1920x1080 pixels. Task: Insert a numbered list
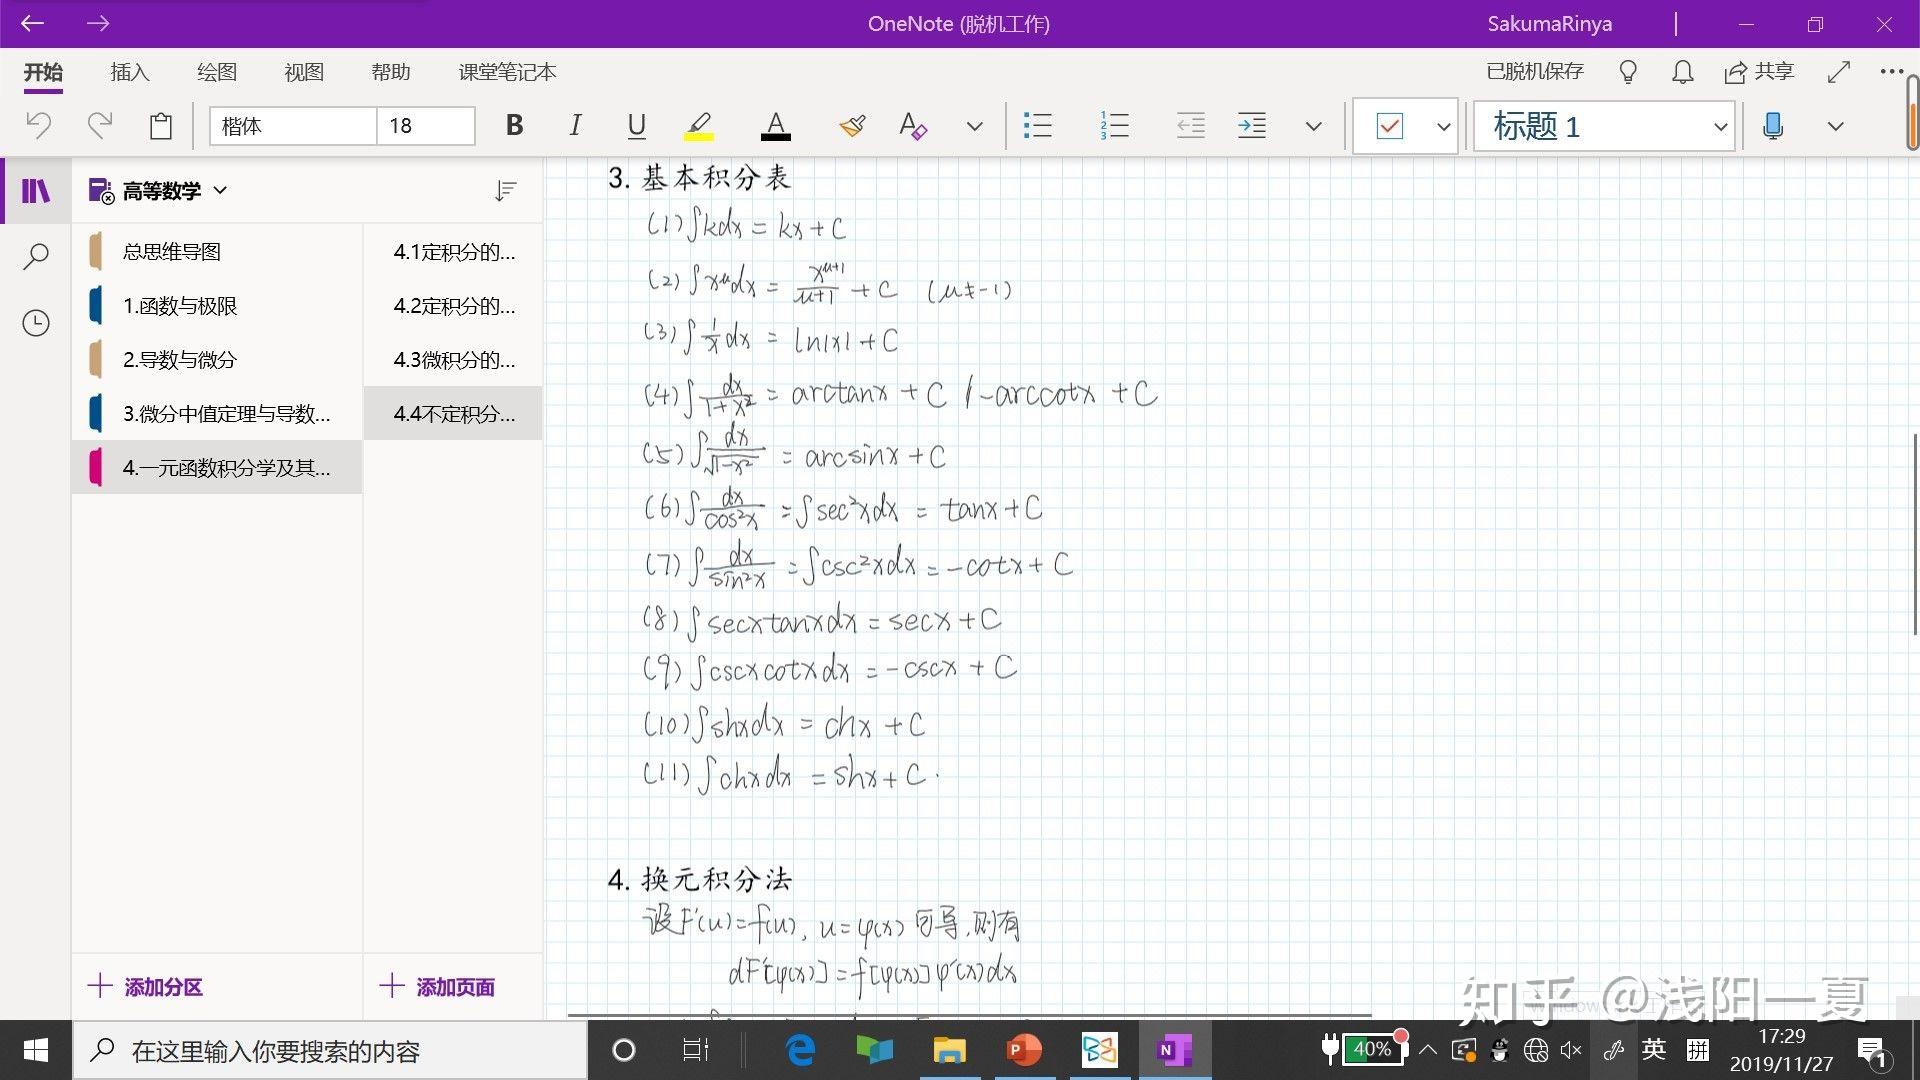(x=1113, y=126)
